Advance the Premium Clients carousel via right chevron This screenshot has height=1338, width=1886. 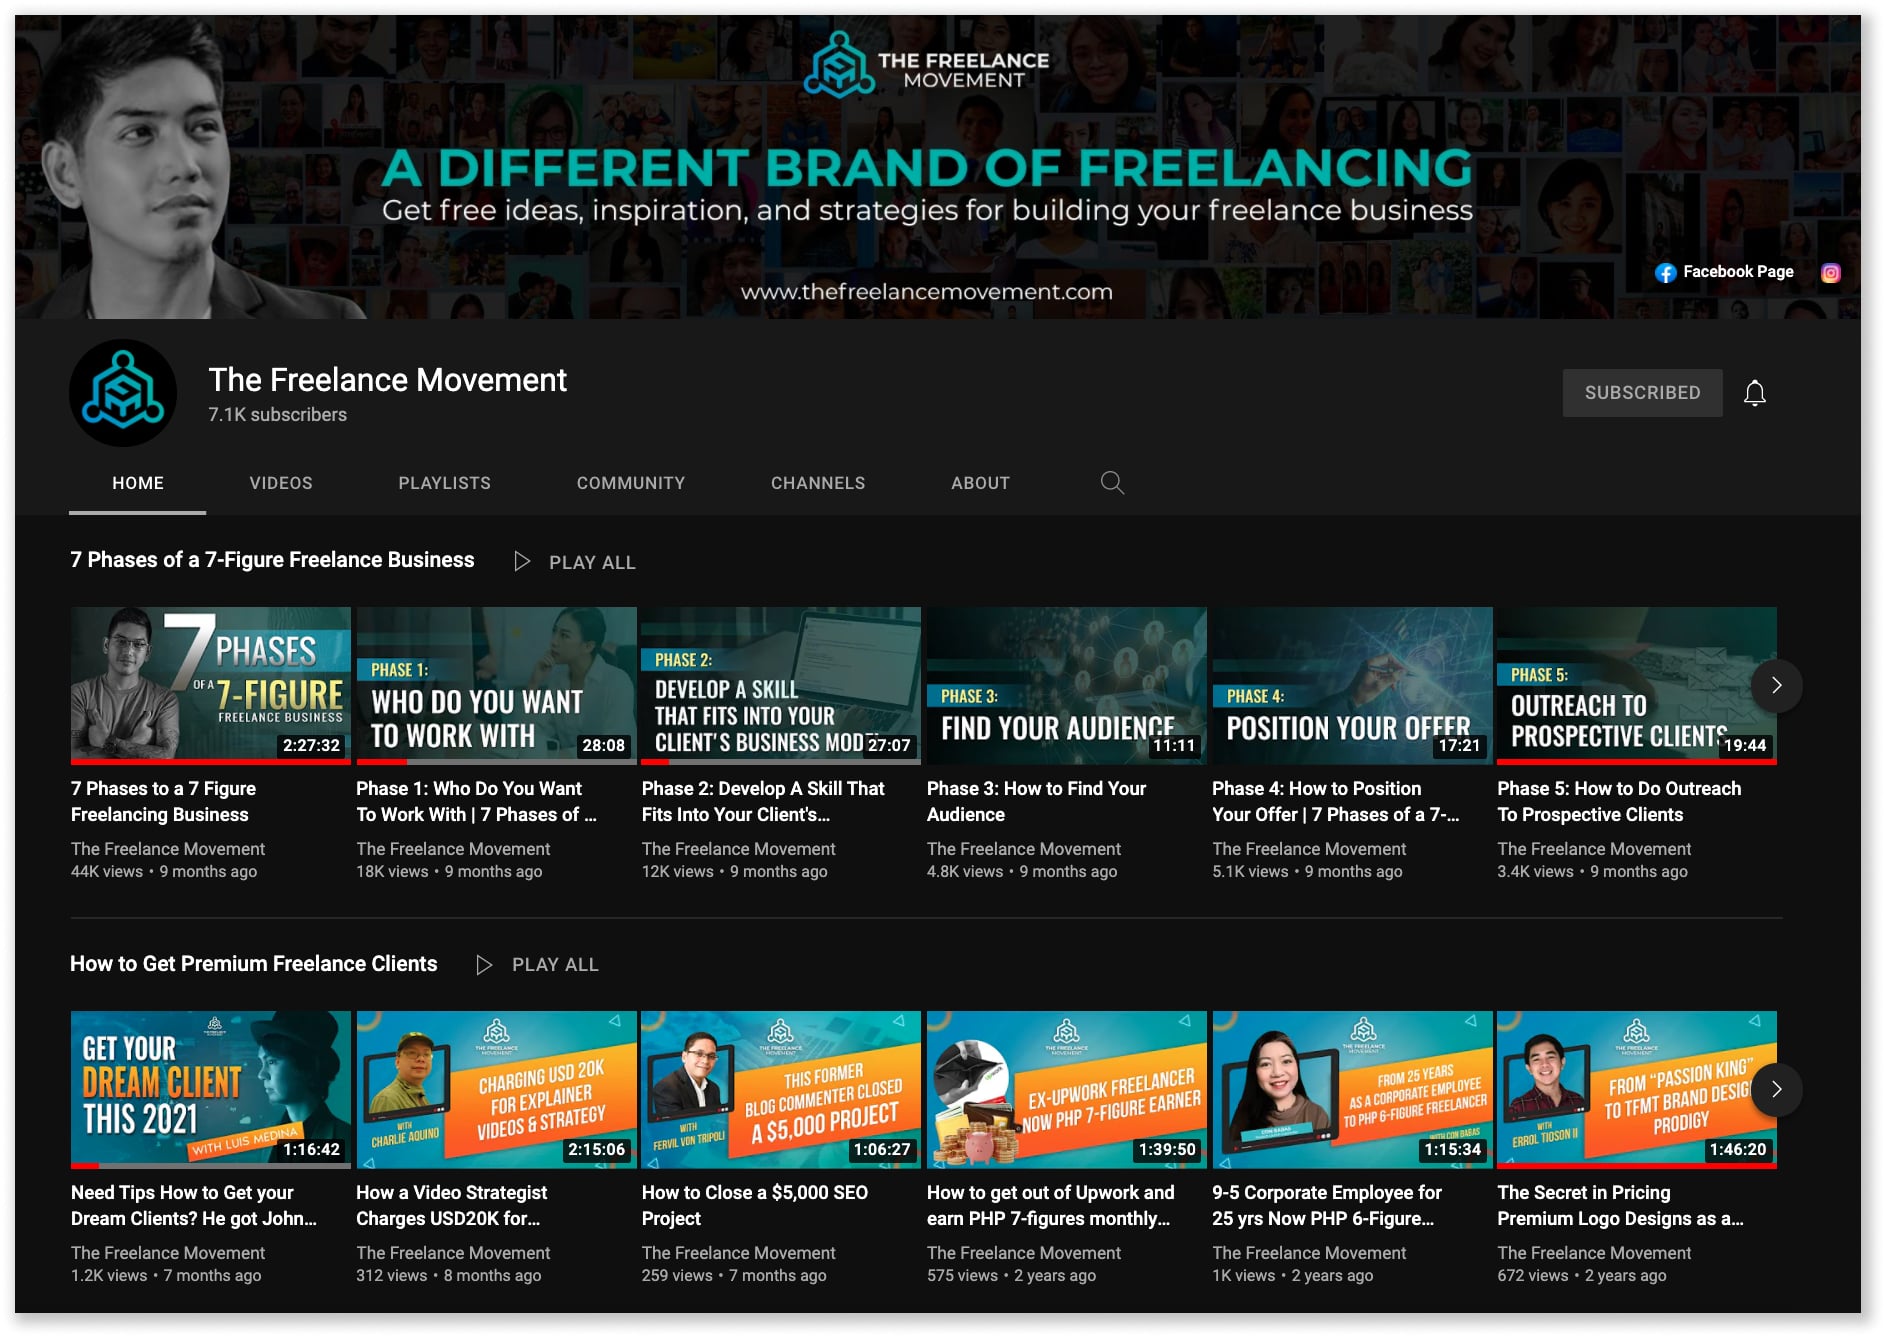pos(1777,1090)
